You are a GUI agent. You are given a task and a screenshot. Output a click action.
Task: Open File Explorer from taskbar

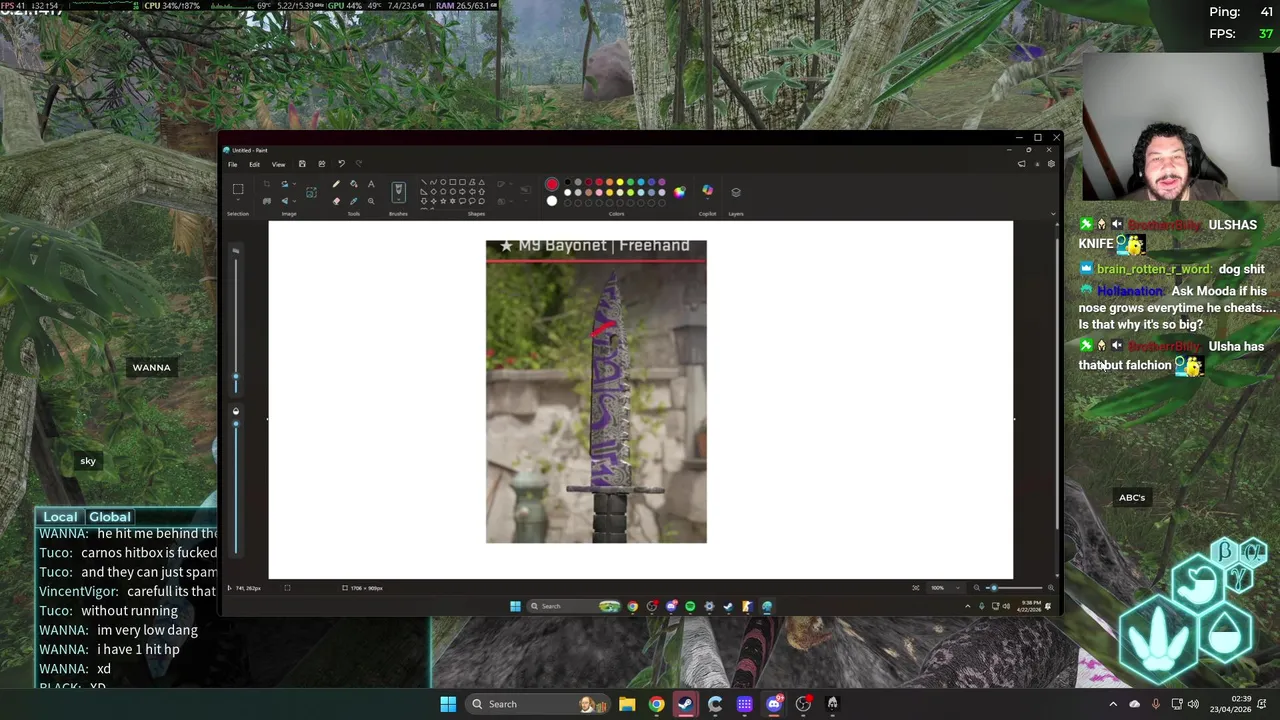(627, 704)
